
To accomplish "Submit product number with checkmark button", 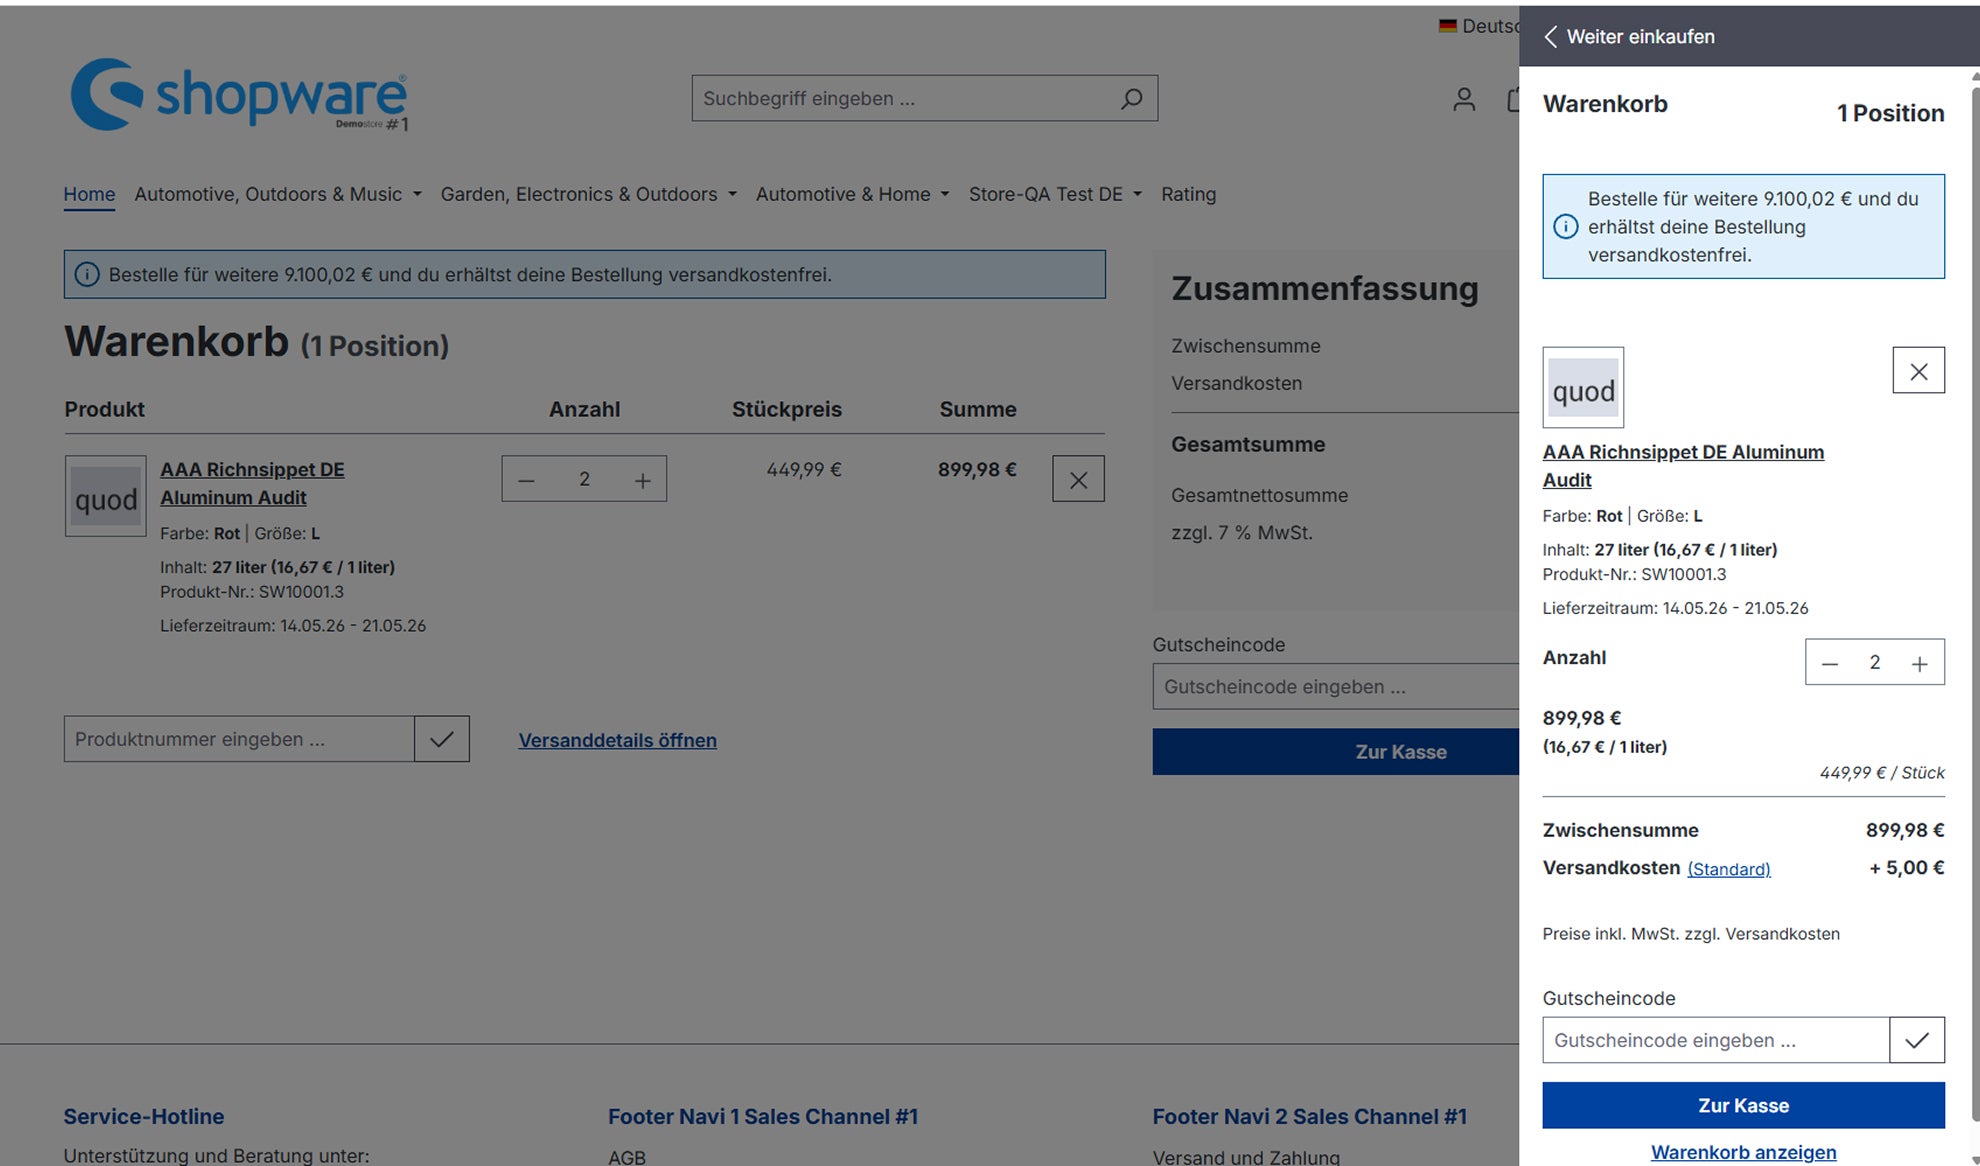I will pyautogui.click(x=441, y=739).
